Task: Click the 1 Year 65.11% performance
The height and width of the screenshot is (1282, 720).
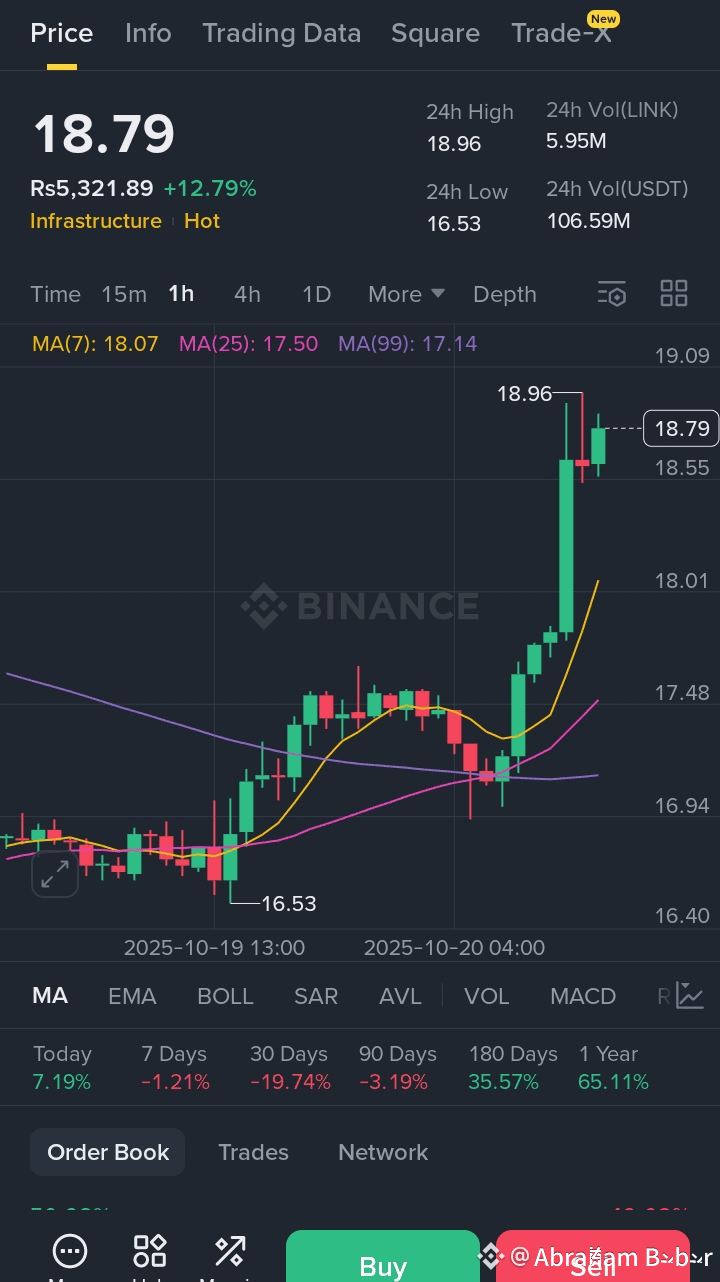Action: (613, 1068)
